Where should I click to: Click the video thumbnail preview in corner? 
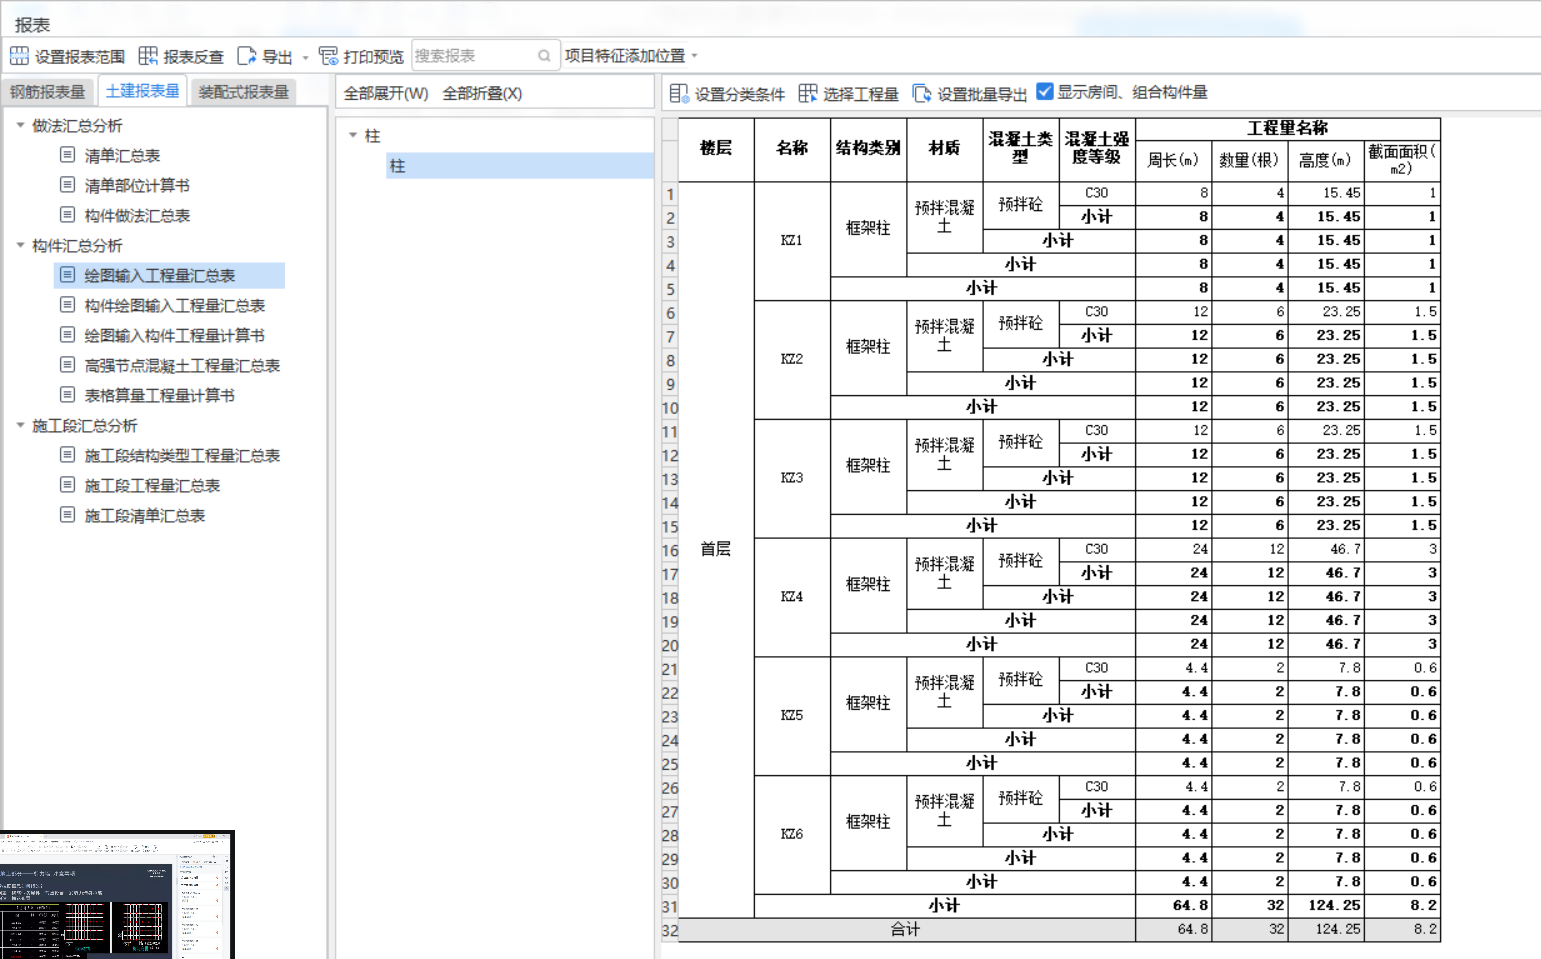pos(117,895)
